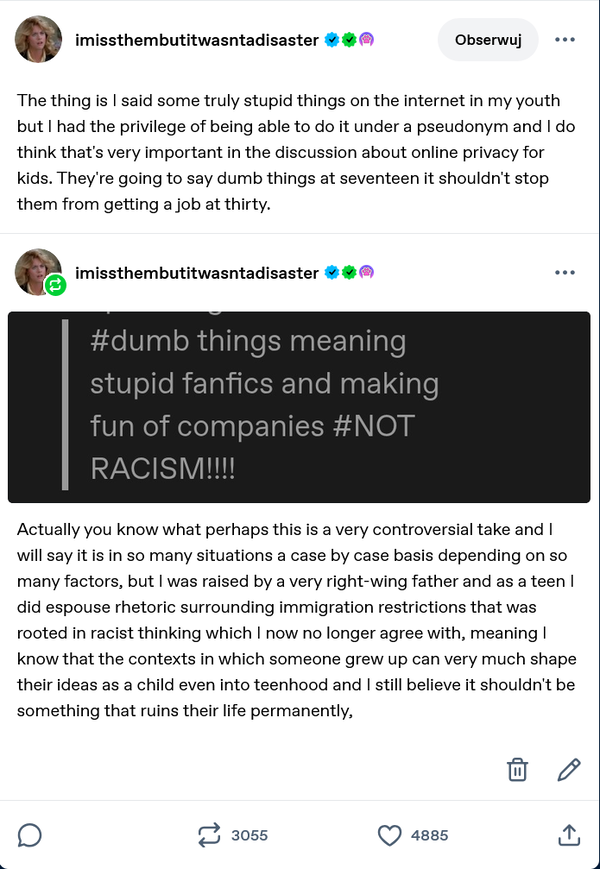The width and height of the screenshot is (600, 869).
Task: Click the purple paw badge on the second post
Action: [x=366, y=273]
